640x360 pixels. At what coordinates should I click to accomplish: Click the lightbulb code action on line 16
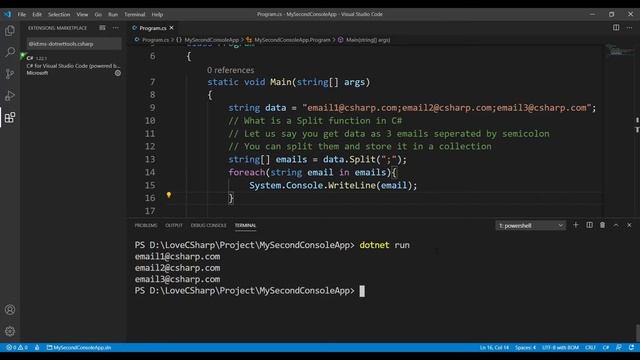[x=169, y=195]
